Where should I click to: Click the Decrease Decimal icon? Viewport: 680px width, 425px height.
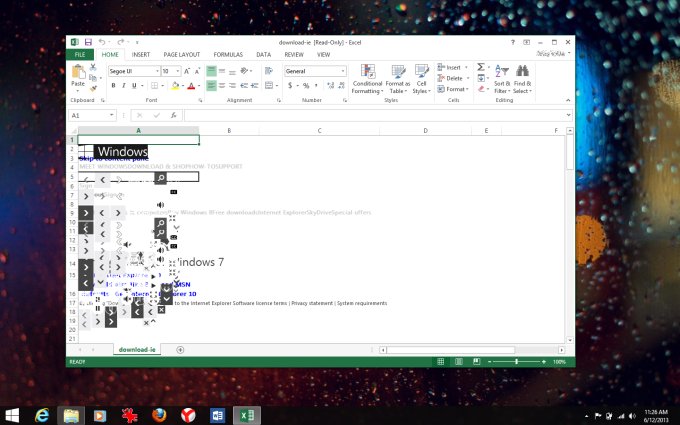coord(342,85)
